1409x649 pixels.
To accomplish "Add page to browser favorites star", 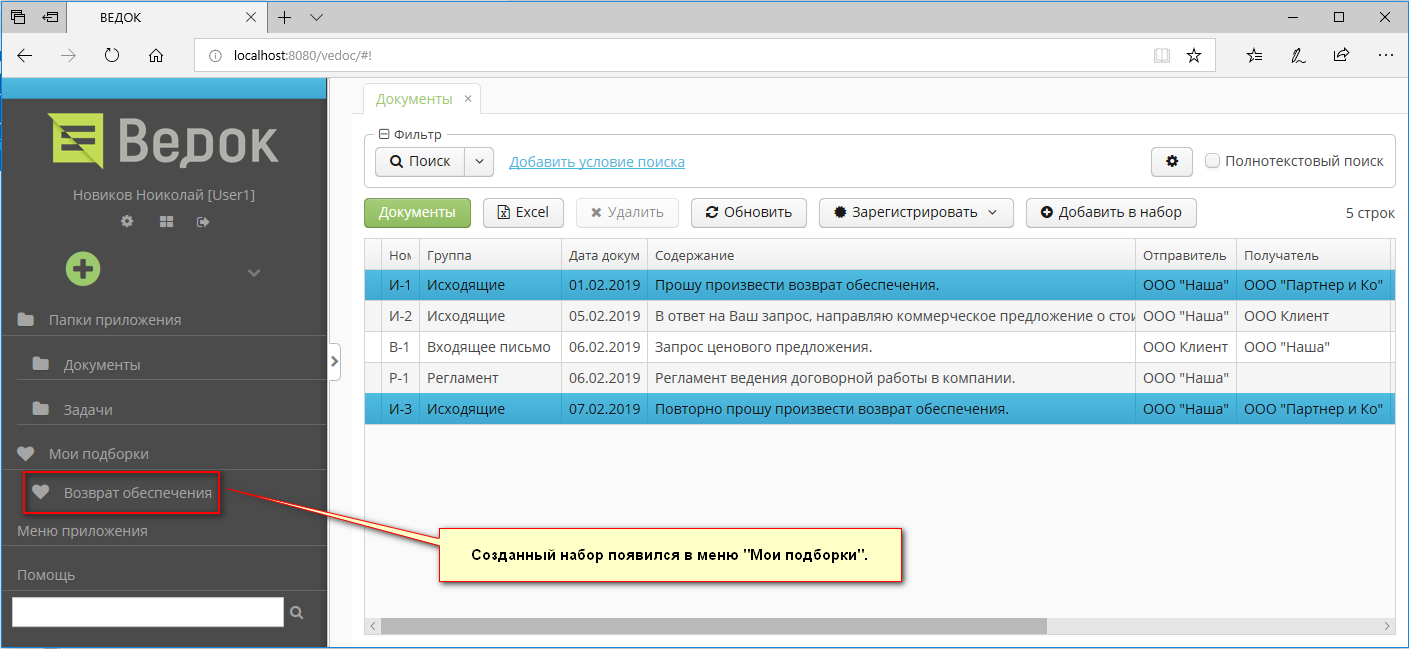I will (x=1193, y=56).
